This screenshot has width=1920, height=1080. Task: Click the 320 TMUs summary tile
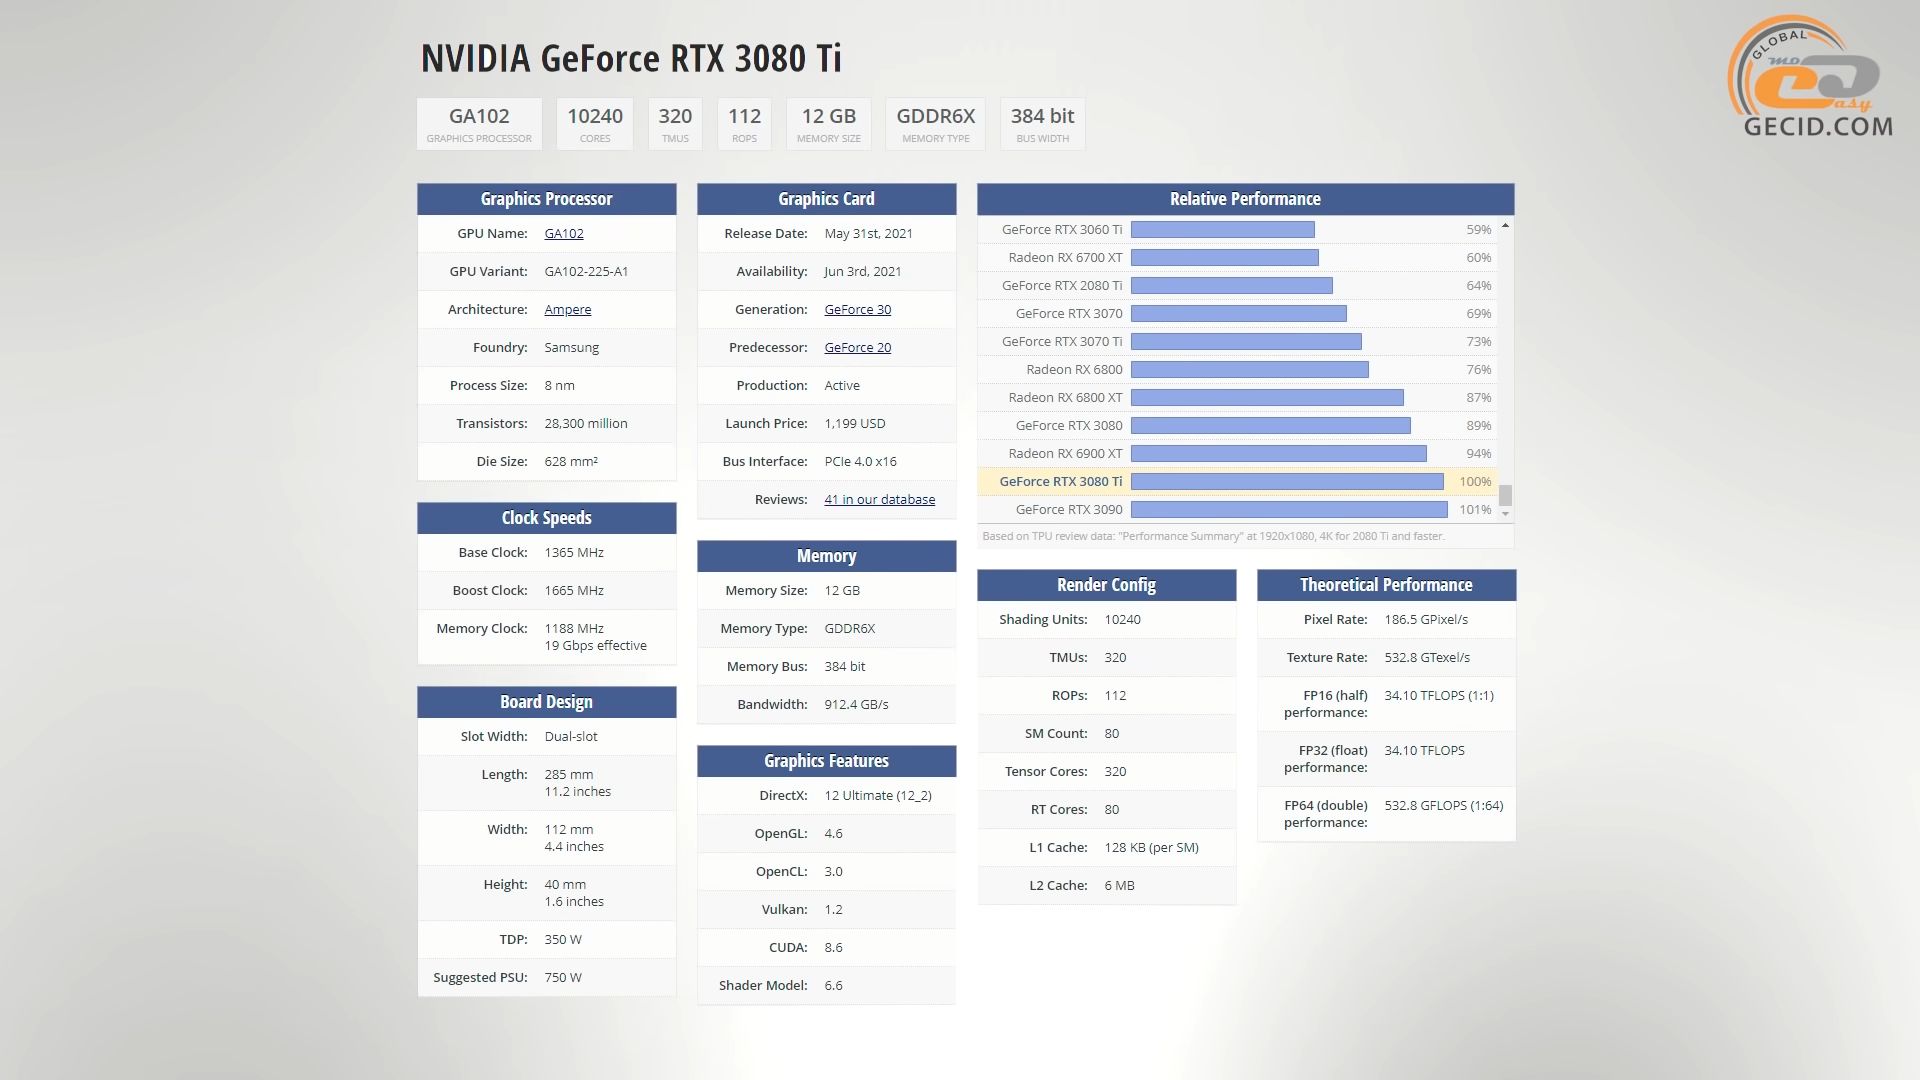pos(675,124)
